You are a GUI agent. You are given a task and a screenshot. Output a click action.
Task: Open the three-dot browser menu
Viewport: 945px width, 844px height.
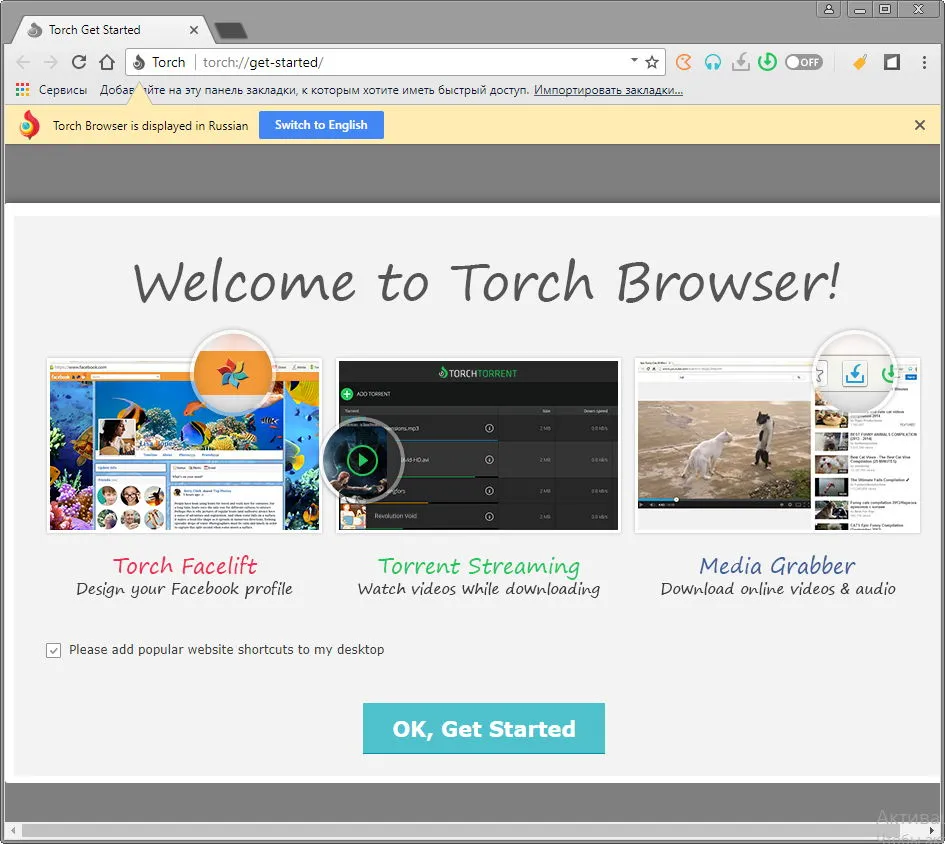(924, 62)
